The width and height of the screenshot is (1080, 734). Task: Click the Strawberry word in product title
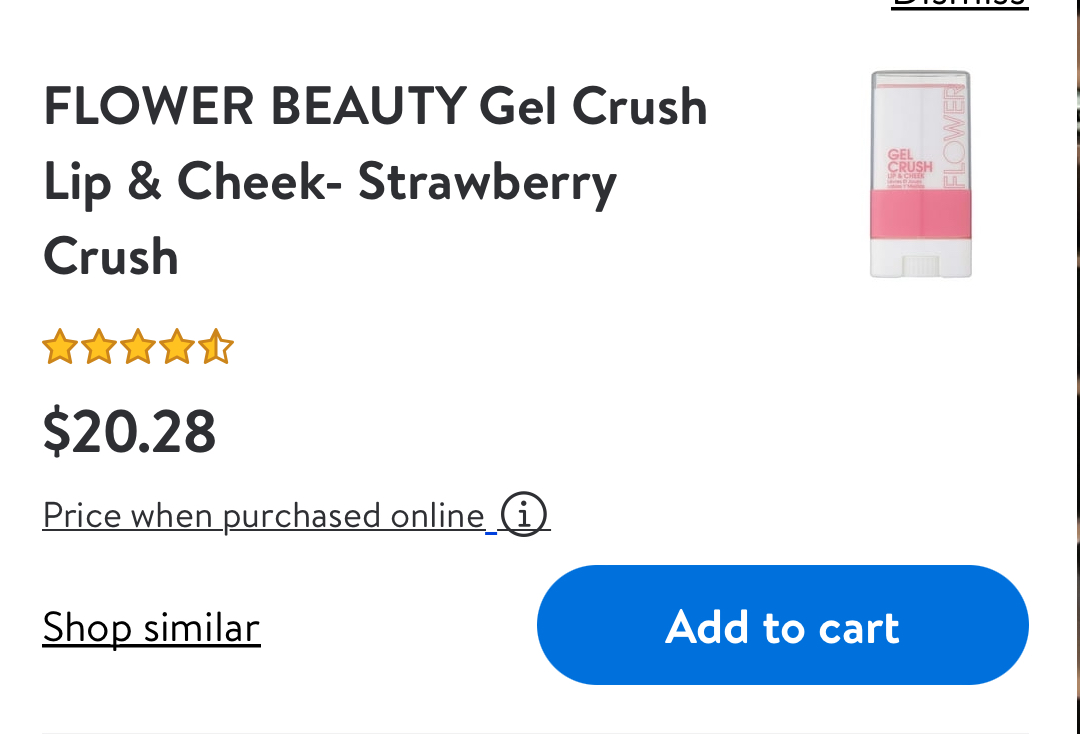tap(487, 182)
